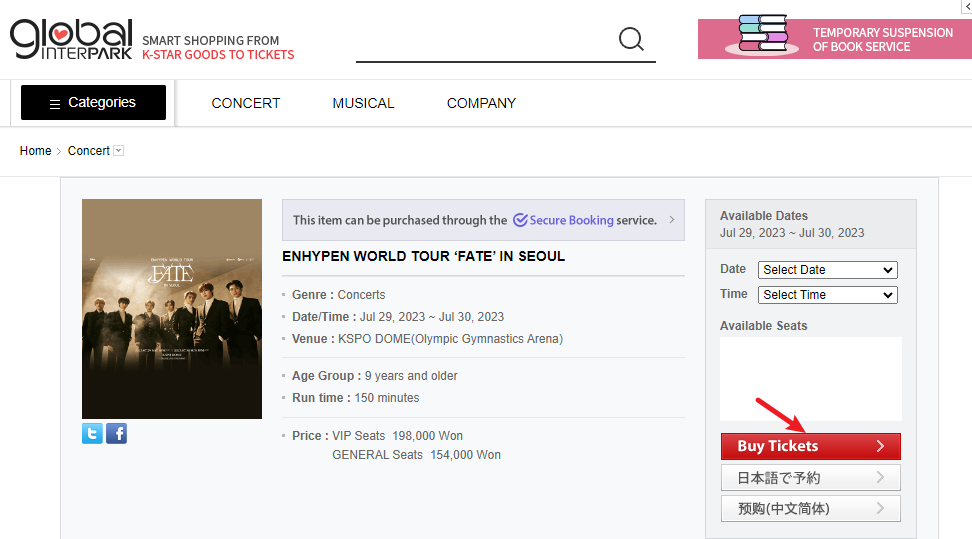Click the ENHYPEN FATE concert poster
This screenshot has width=972, height=539.
tap(172, 309)
